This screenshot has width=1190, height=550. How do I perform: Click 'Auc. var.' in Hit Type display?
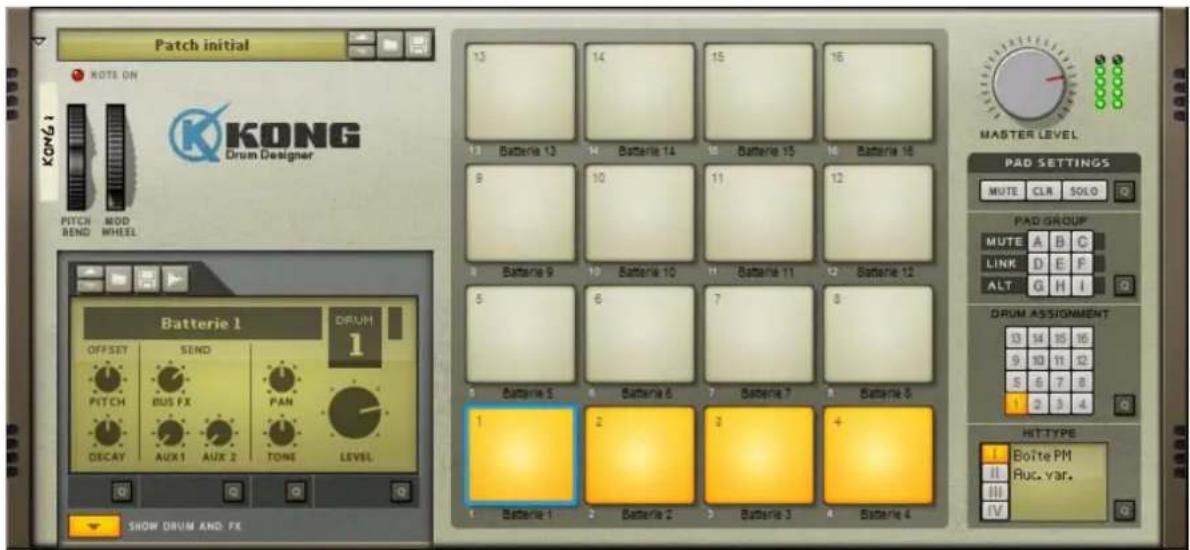coord(1043,474)
